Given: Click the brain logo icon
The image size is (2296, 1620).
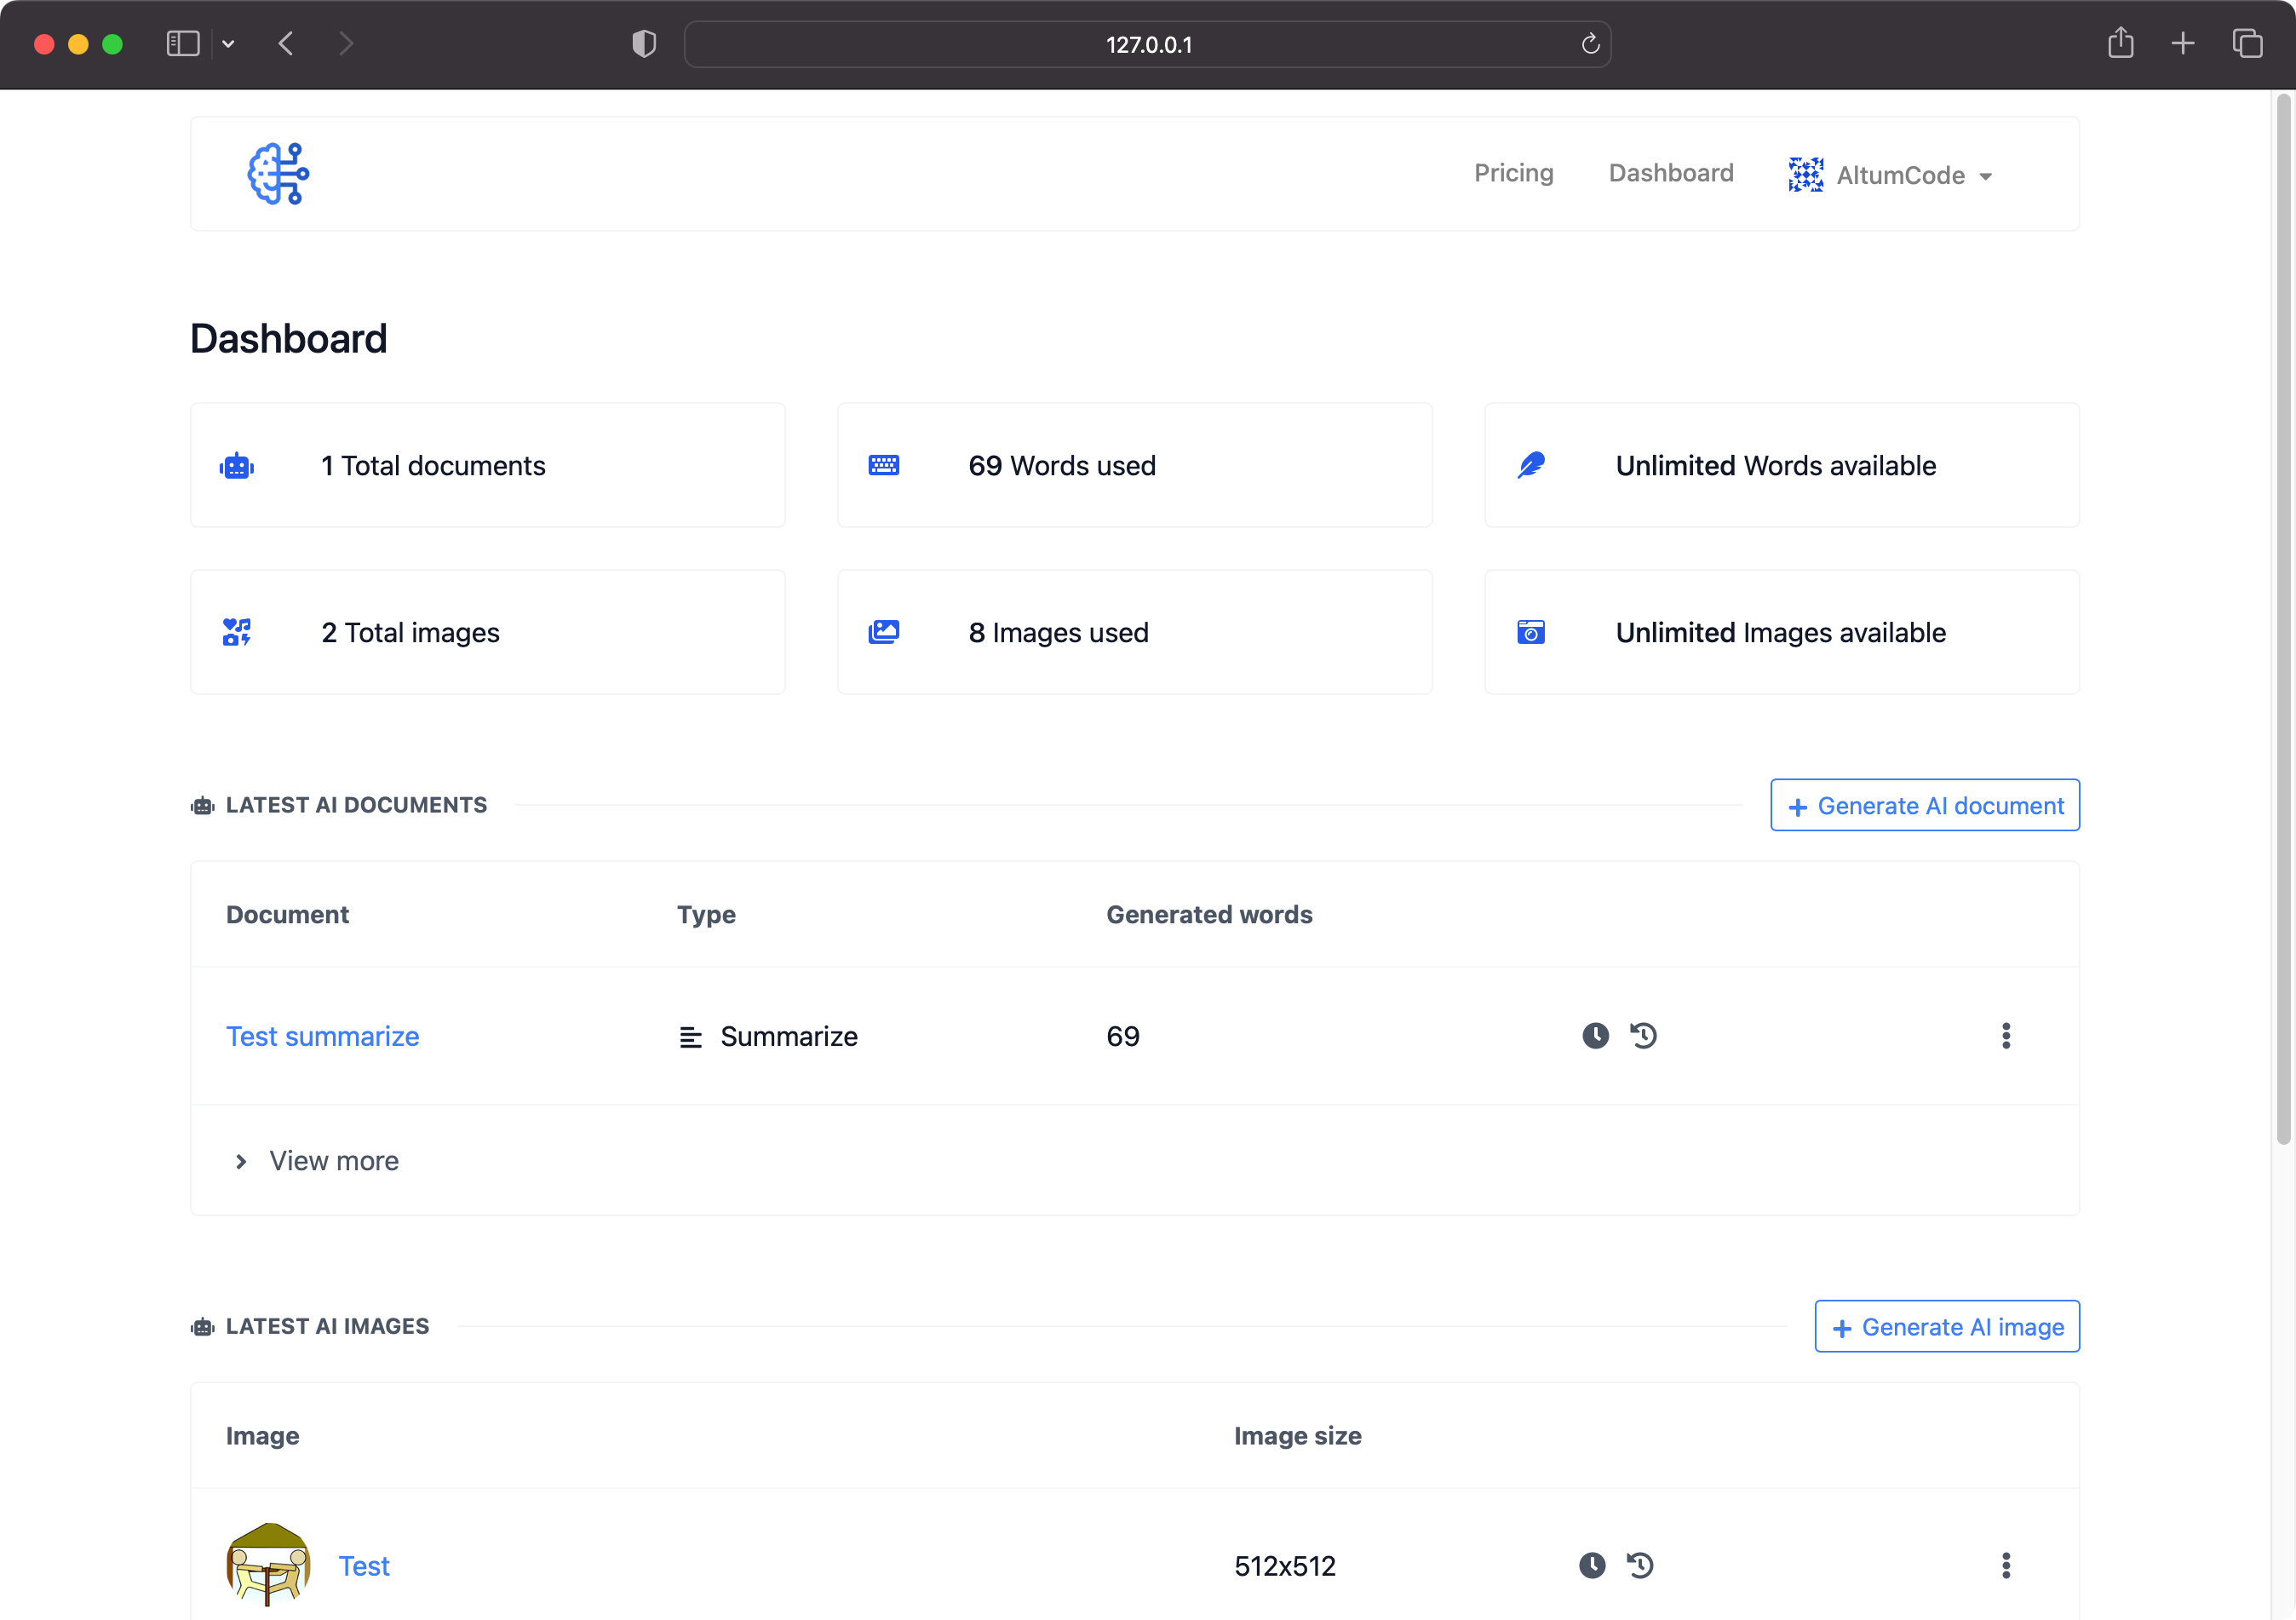Looking at the screenshot, I should (x=278, y=174).
